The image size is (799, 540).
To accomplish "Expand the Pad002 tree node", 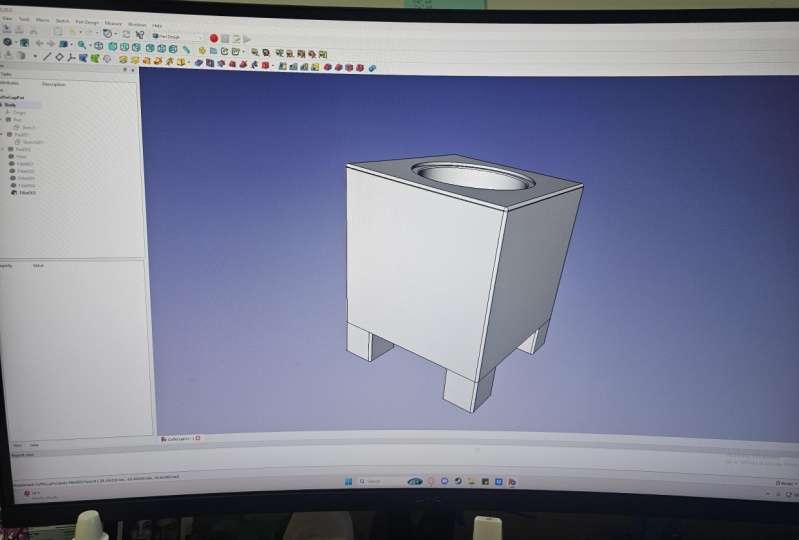I will tap(3, 149).
